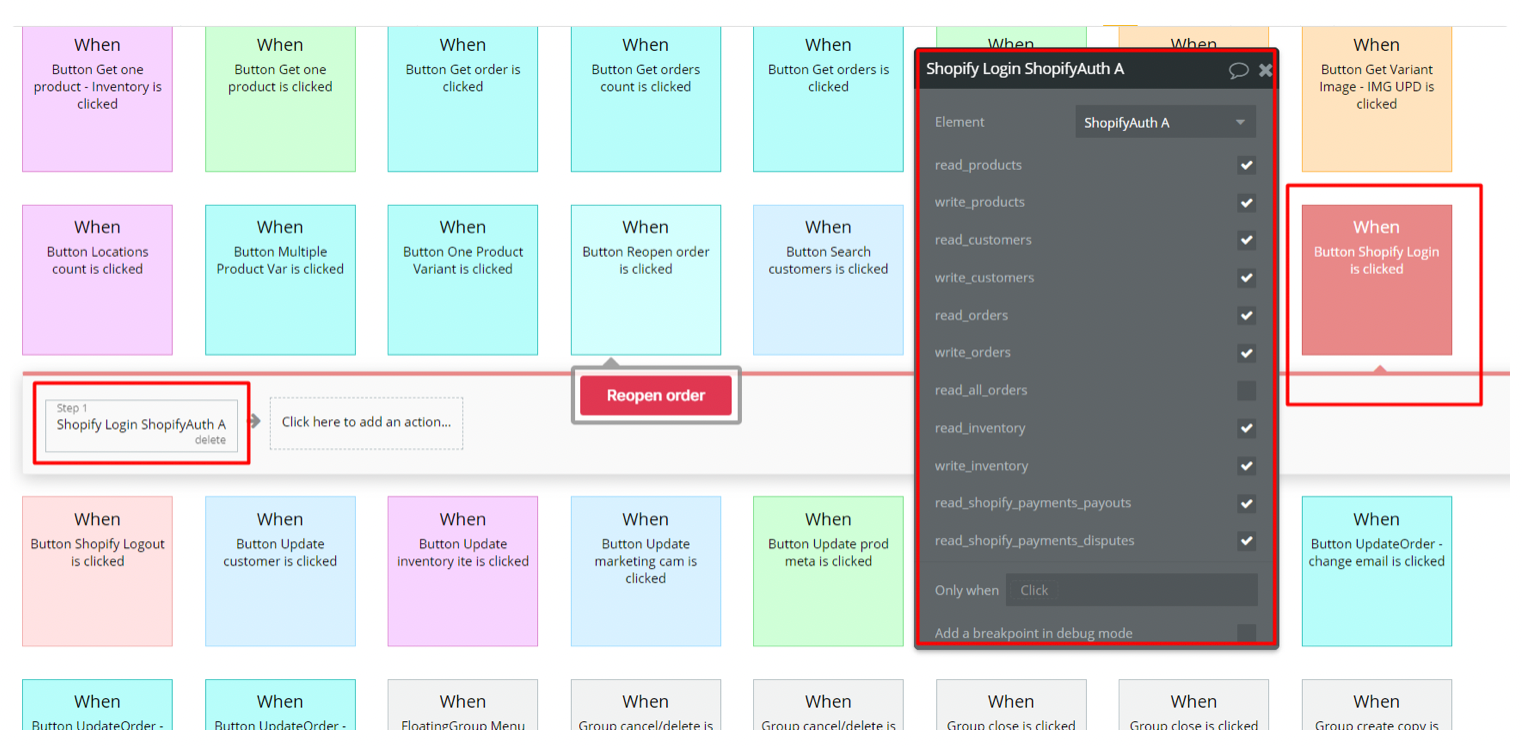The image size is (1522, 746).
Task: Select the Button Search customers is clicked event
Action: tap(828, 280)
